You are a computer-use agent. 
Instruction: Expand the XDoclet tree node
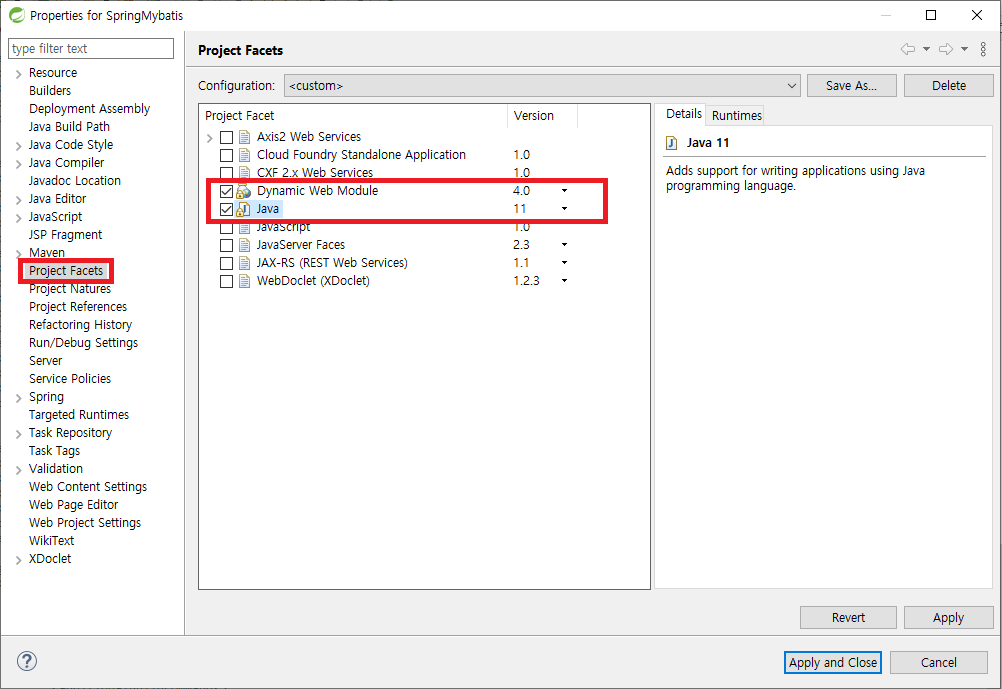[x=19, y=560]
